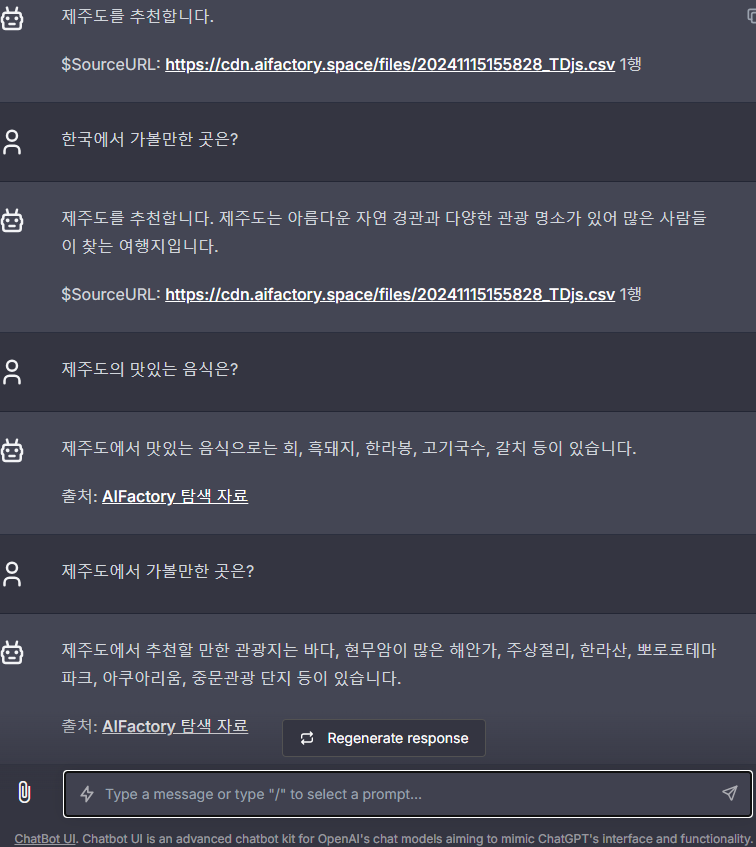Click the lightning bolt prompt icon
The height and width of the screenshot is (847, 756).
point(87,794)
